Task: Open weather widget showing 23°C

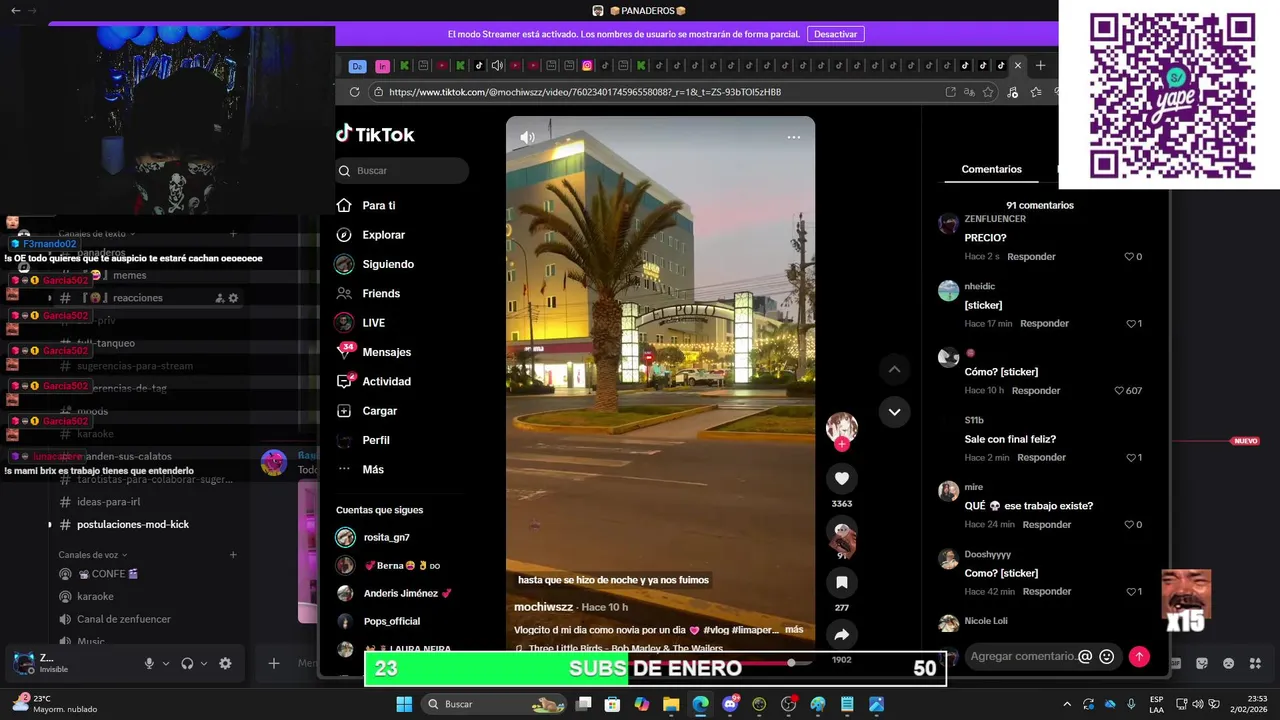Action: pyautogui.click(x=54, y=704)
